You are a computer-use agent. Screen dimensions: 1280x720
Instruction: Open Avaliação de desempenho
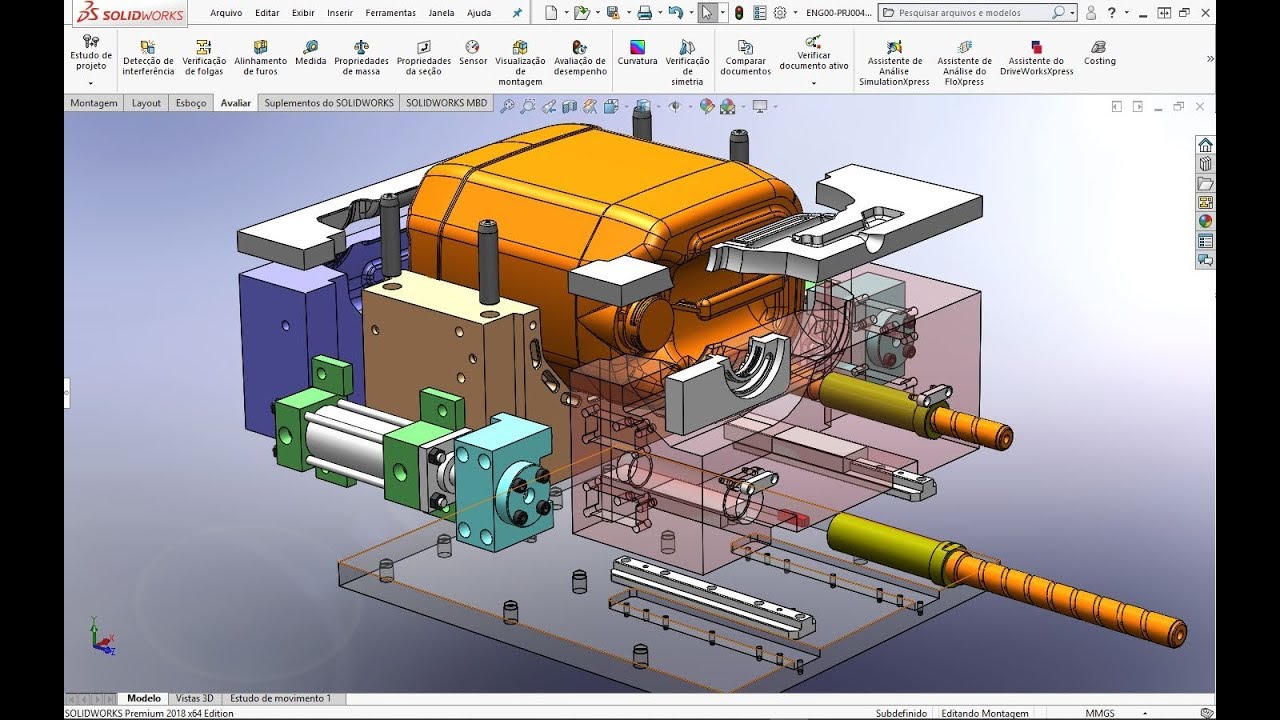pos(580,59)
